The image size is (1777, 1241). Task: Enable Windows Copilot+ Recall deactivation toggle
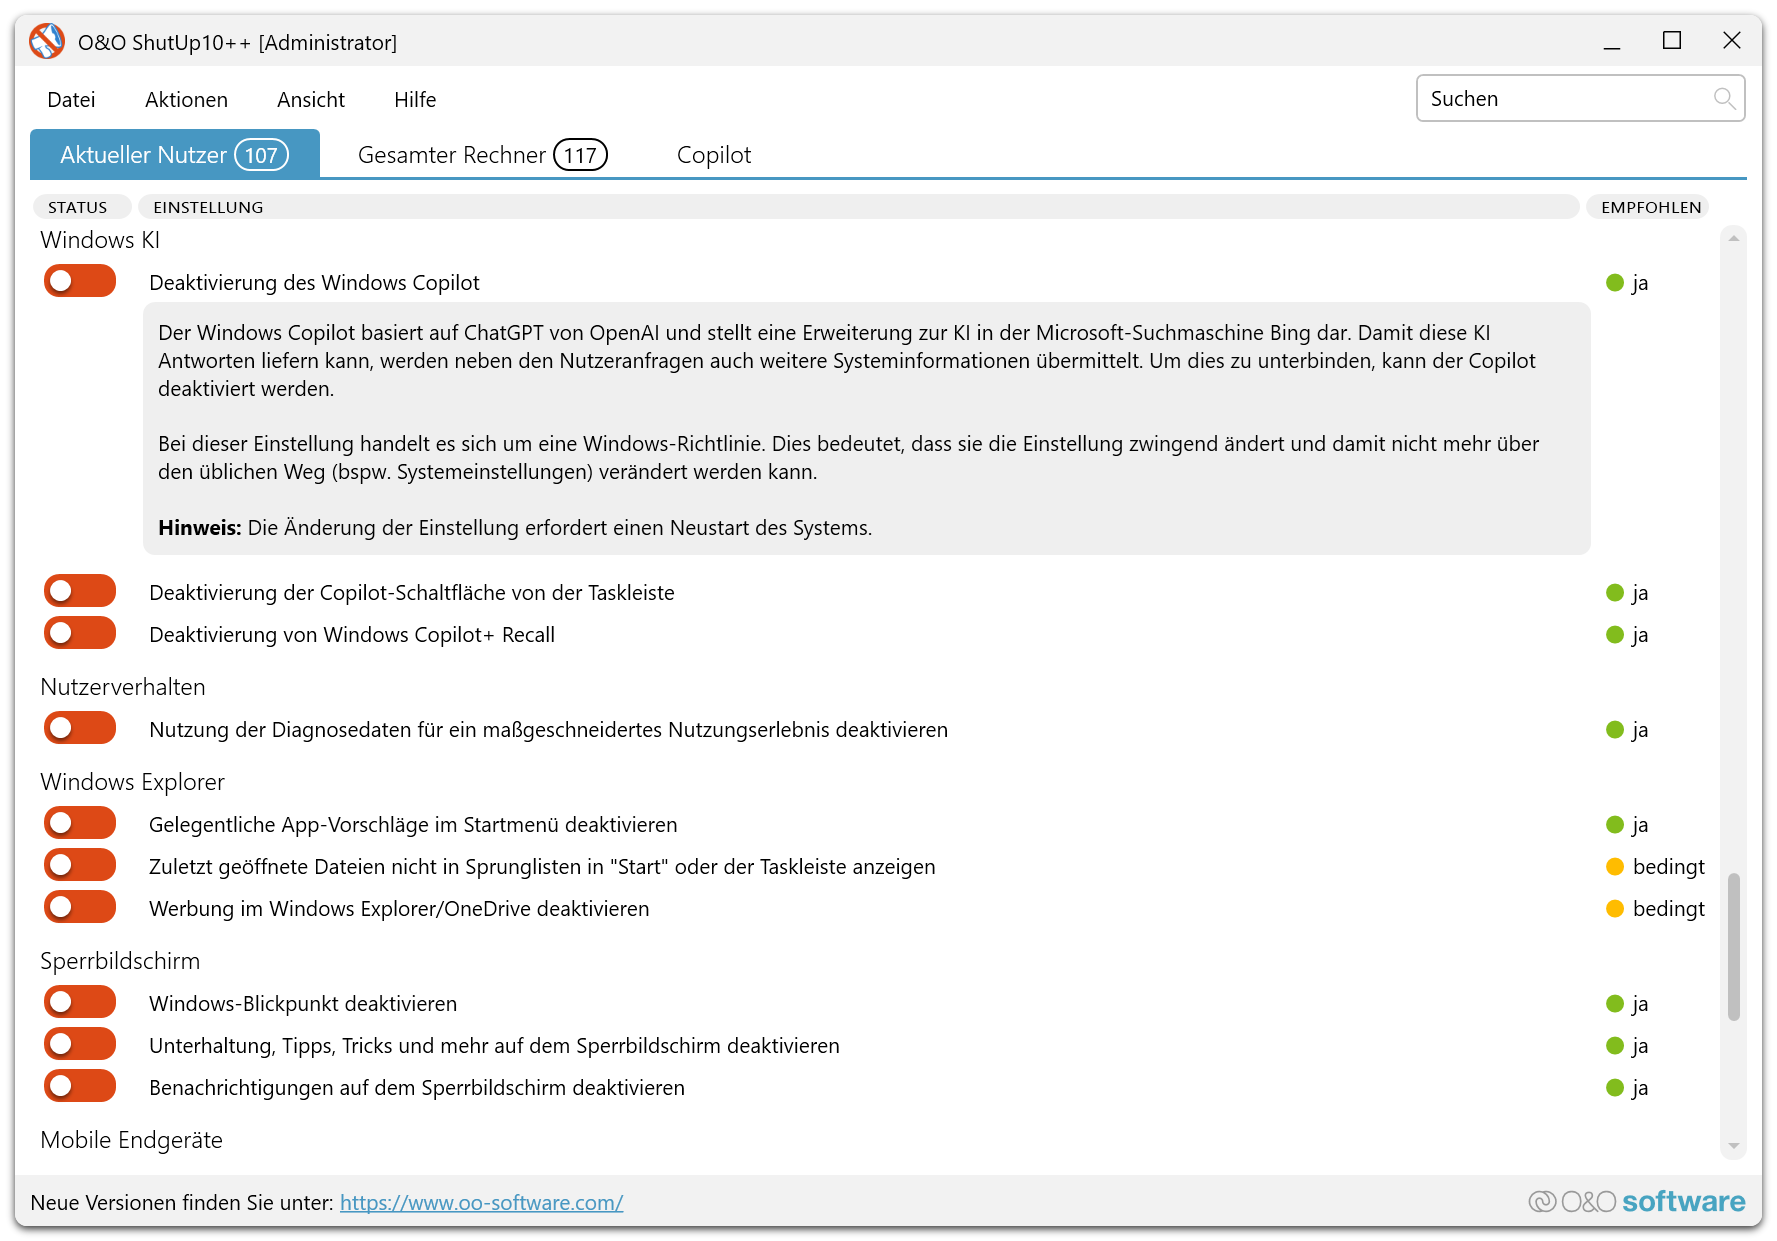80,634
